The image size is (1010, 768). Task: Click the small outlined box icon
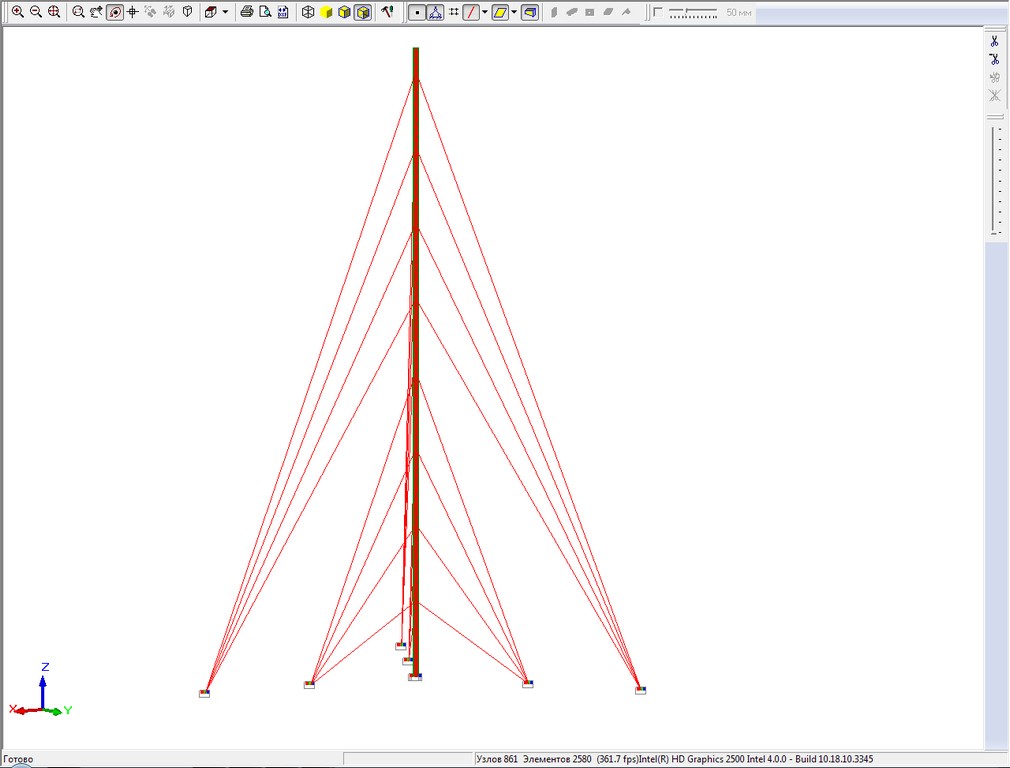coord(187,12)
